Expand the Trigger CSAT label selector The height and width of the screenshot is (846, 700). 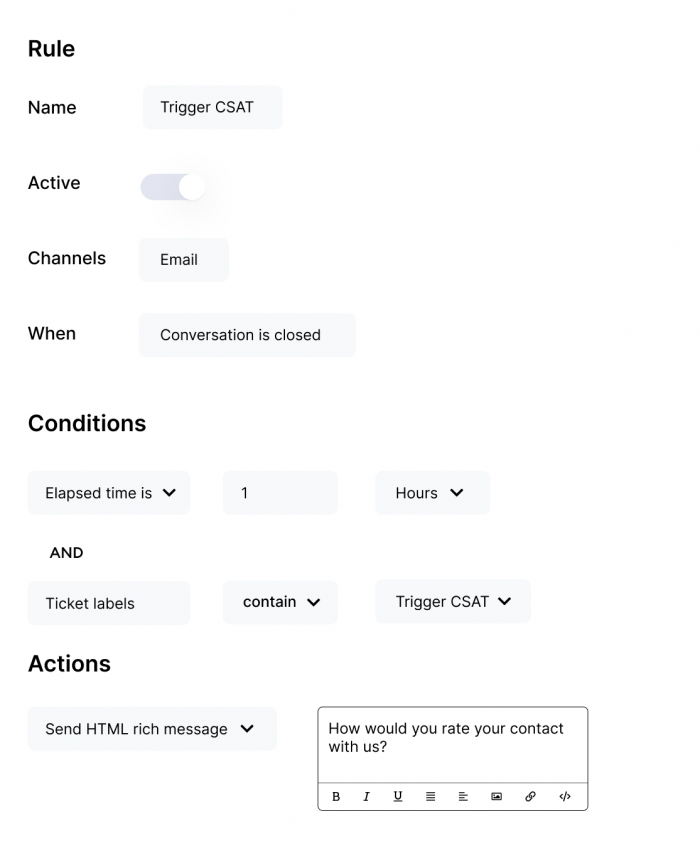point(452,601)
